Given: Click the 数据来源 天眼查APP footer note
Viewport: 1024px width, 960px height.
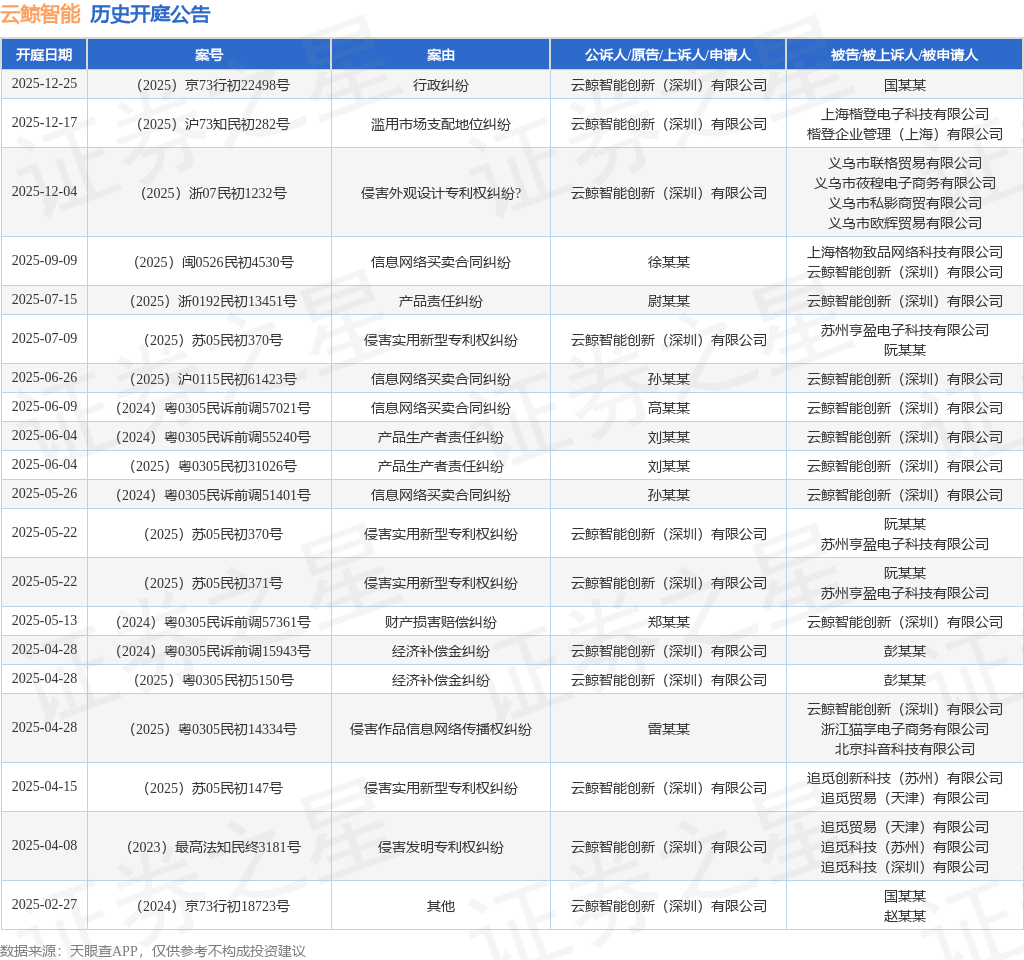Looking at the screenshot, I should point(153,951).
